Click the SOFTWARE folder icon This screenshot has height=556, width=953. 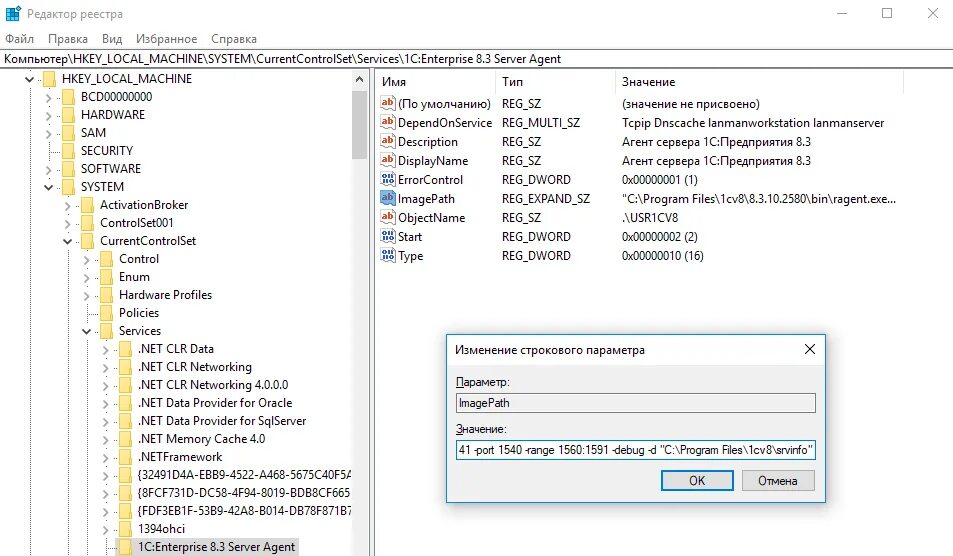click(x=69, y=169)
